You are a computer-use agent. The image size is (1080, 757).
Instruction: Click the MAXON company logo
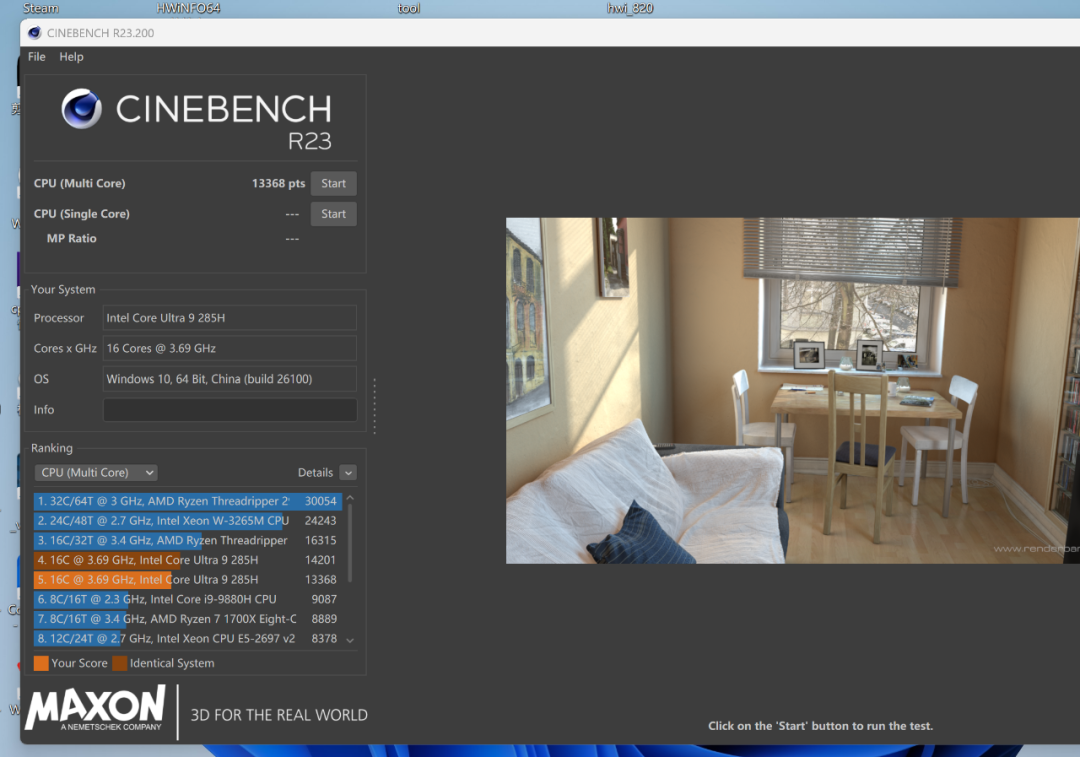coord(96,707)
